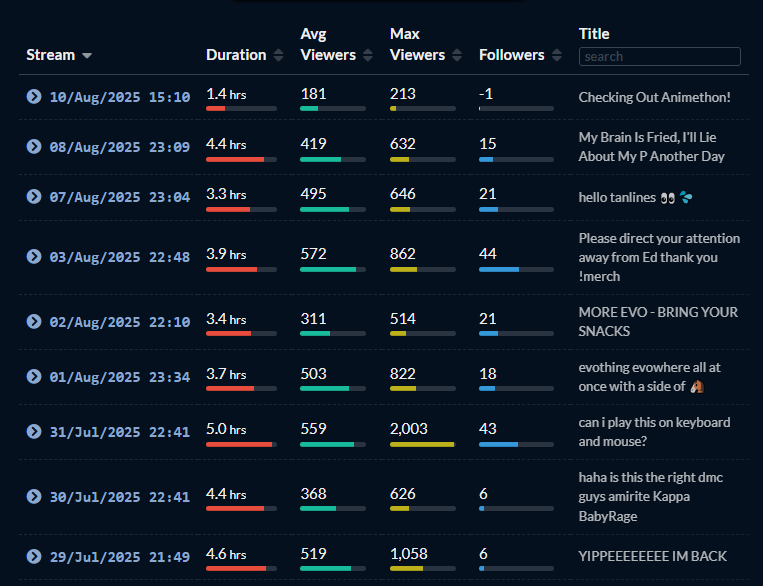Click the 4.6 hrs duration value
This screenshot has width=763, height=586.
[x=226, y=554]
